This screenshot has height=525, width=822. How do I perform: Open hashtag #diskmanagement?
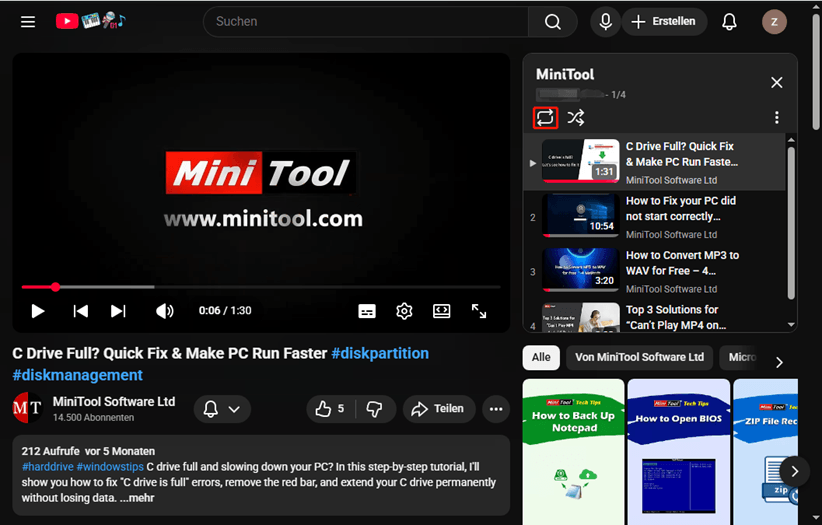[78, 375]
